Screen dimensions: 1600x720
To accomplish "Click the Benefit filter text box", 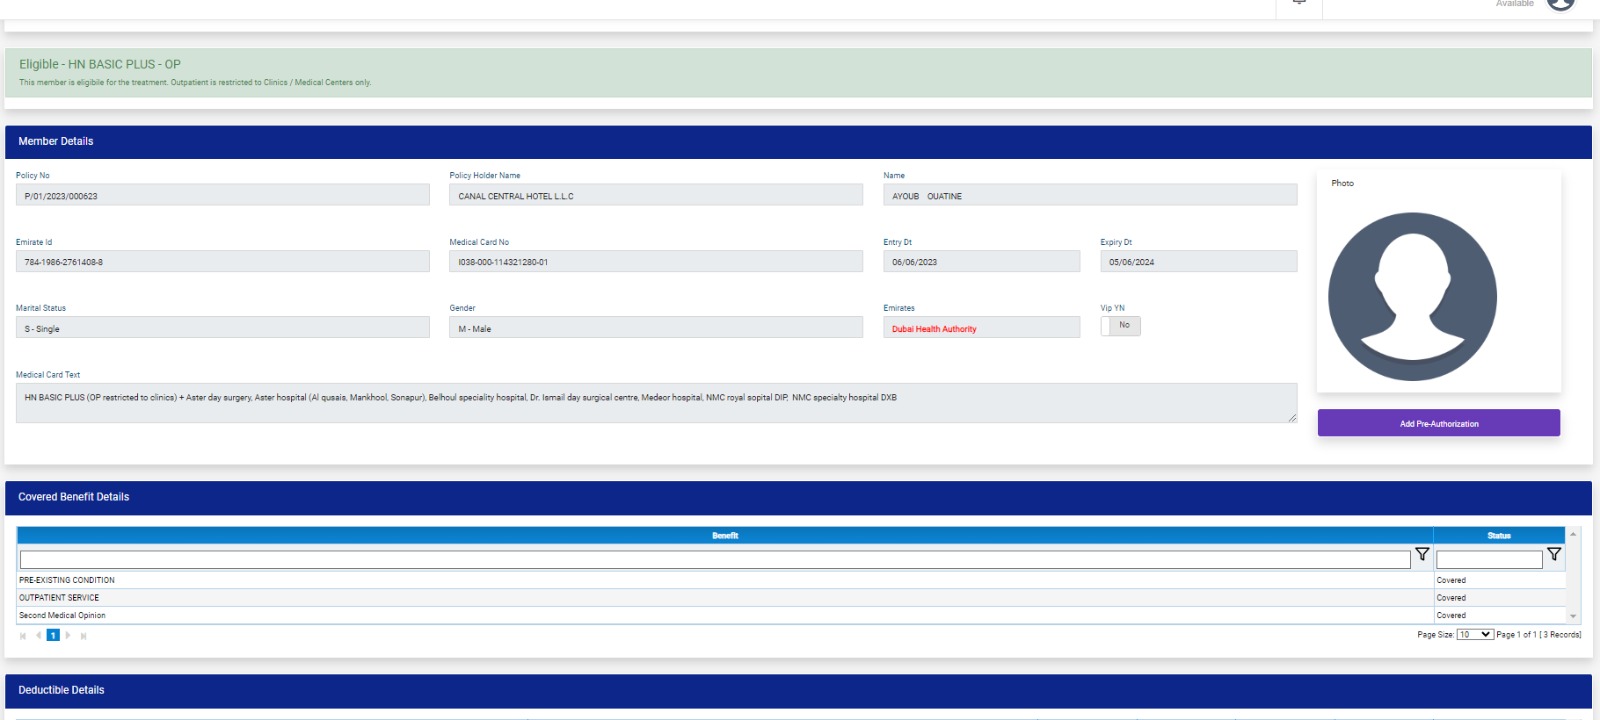I will click(x=715, y=560).
